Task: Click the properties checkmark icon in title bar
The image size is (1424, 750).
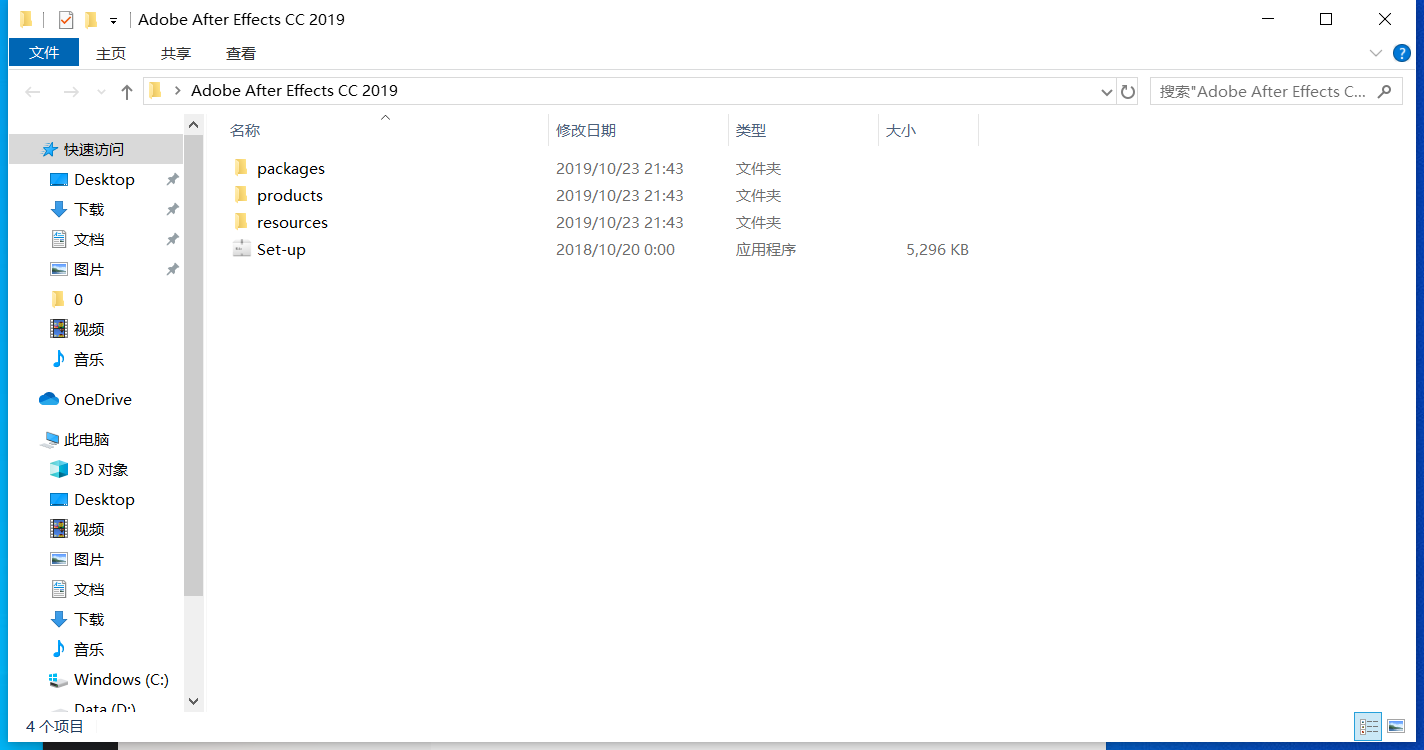Action: coord(66,20)
